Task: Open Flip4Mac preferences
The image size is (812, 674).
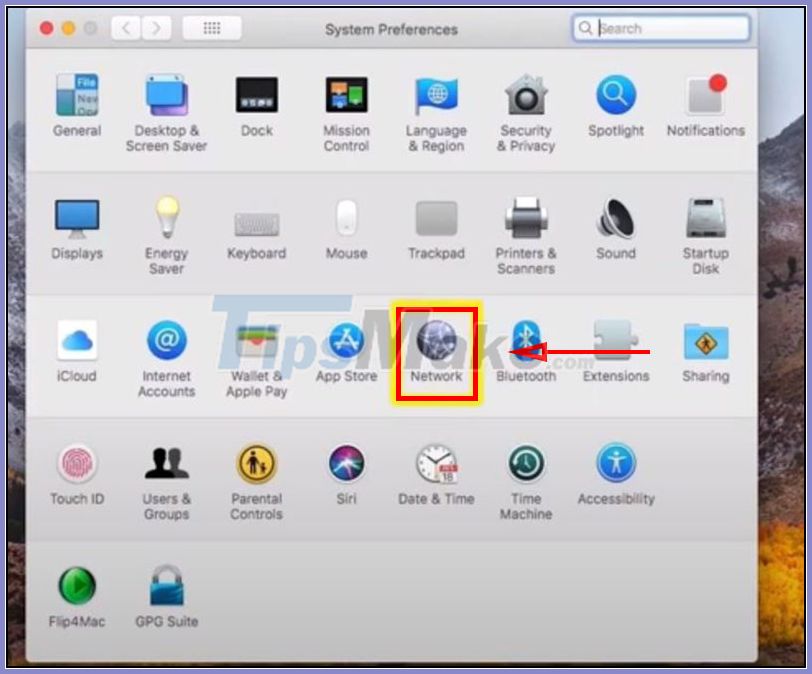Action: pyautogui.click(x=77, y=585)
